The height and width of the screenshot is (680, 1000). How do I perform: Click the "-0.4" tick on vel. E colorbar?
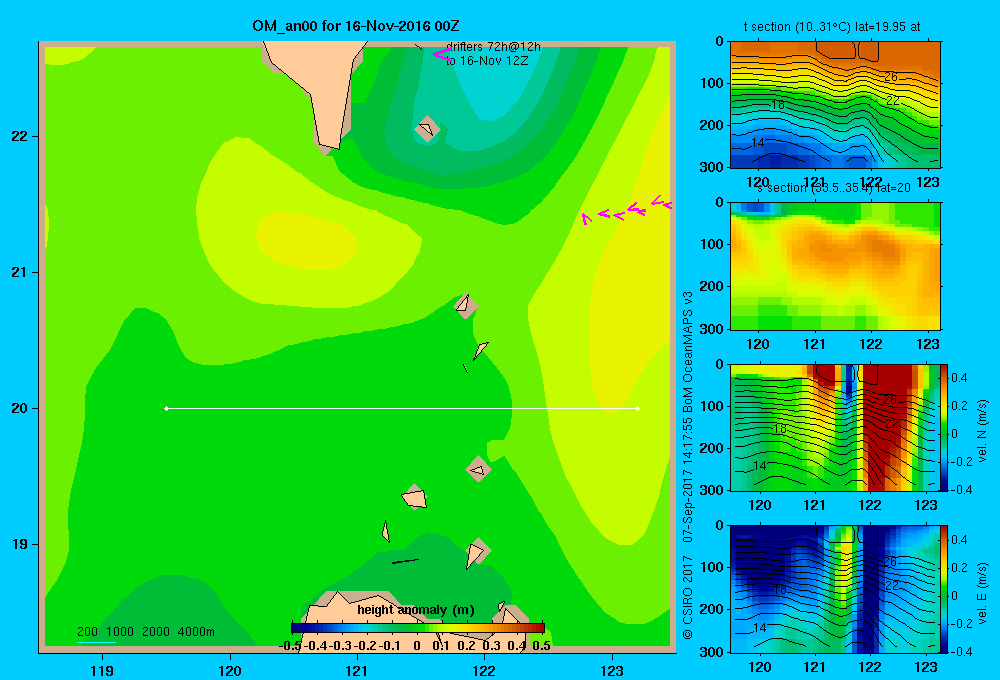click(x=960, y=651)
